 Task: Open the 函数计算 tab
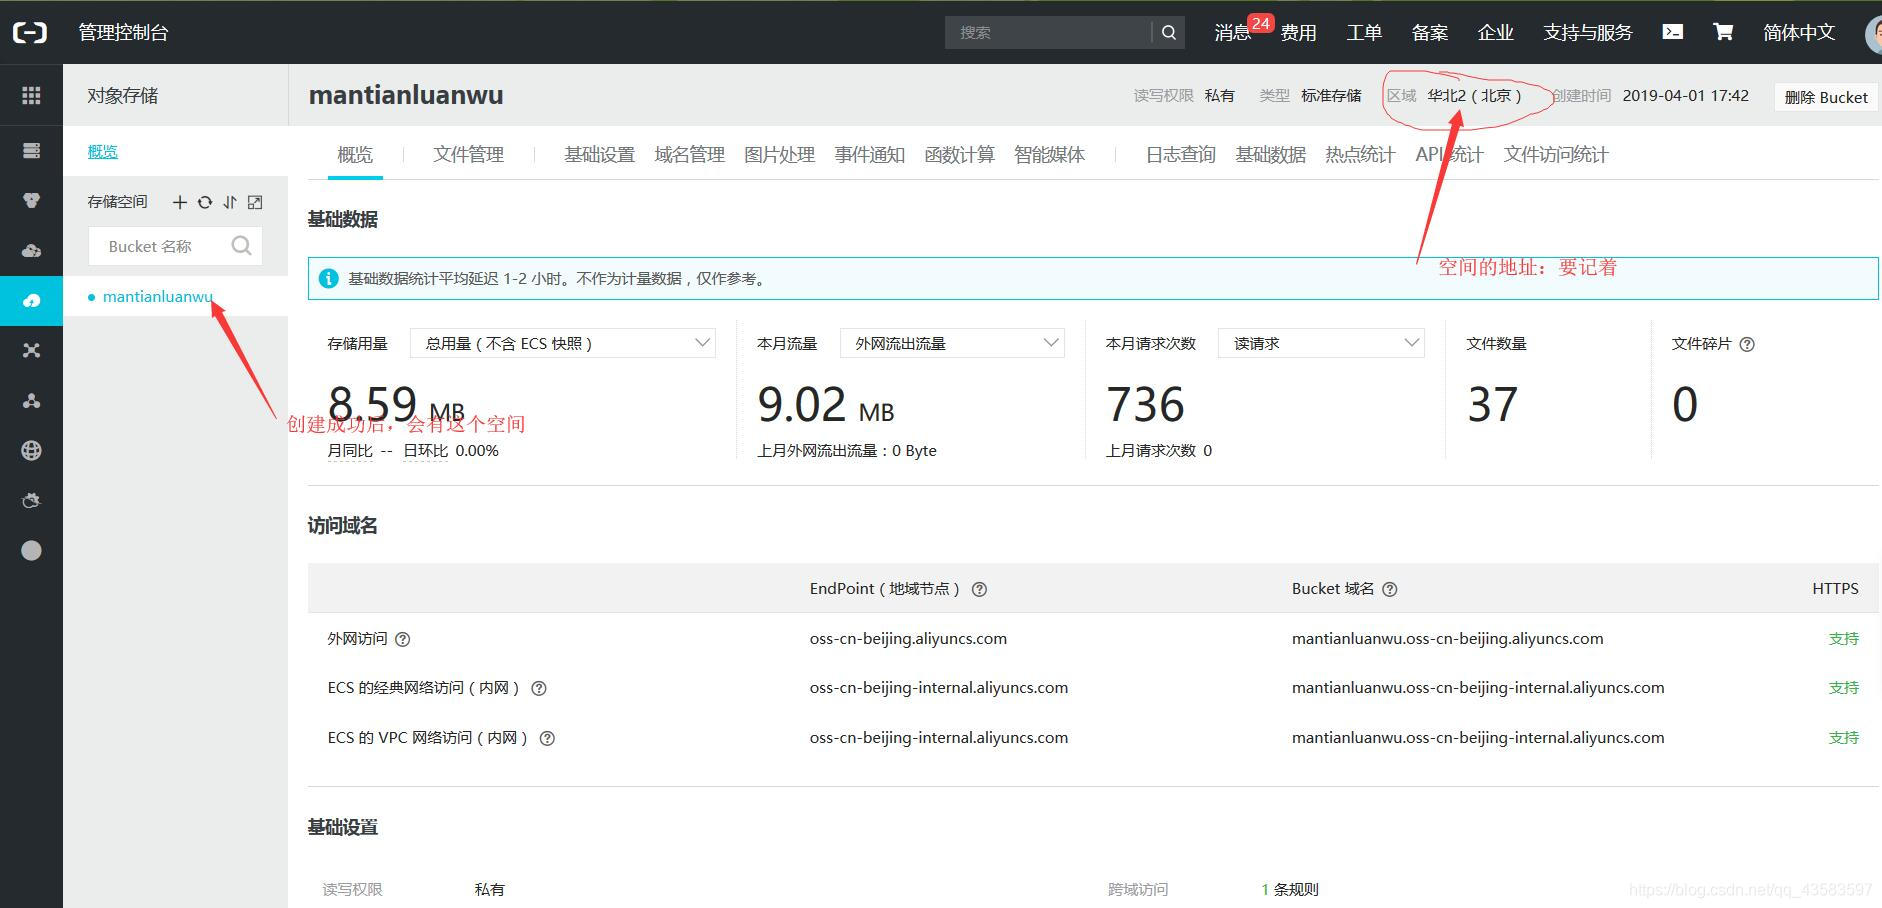[x=959, y=154]
